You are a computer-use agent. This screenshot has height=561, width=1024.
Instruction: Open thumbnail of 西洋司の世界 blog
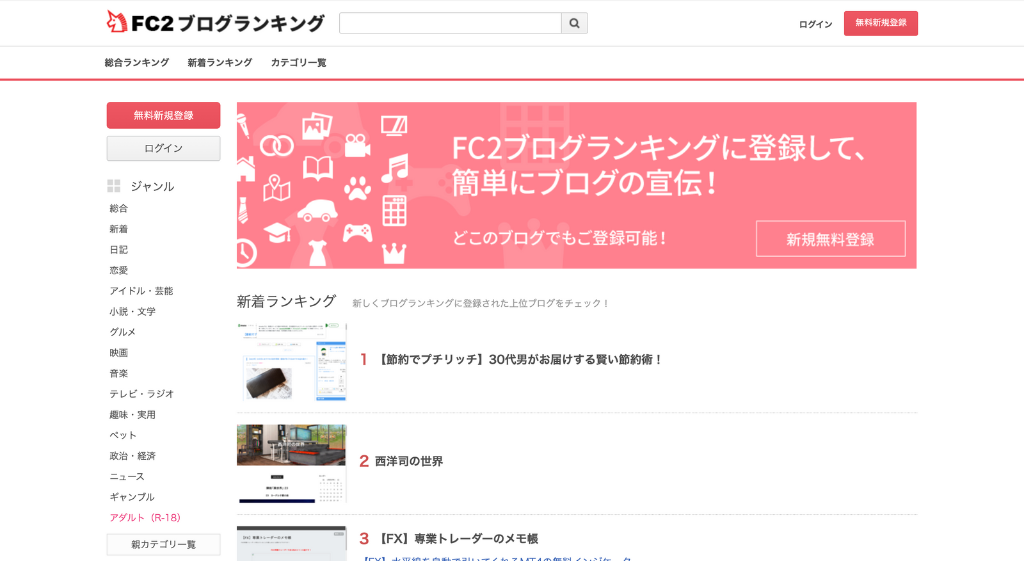pyautogui.click(x=291, y=464)
